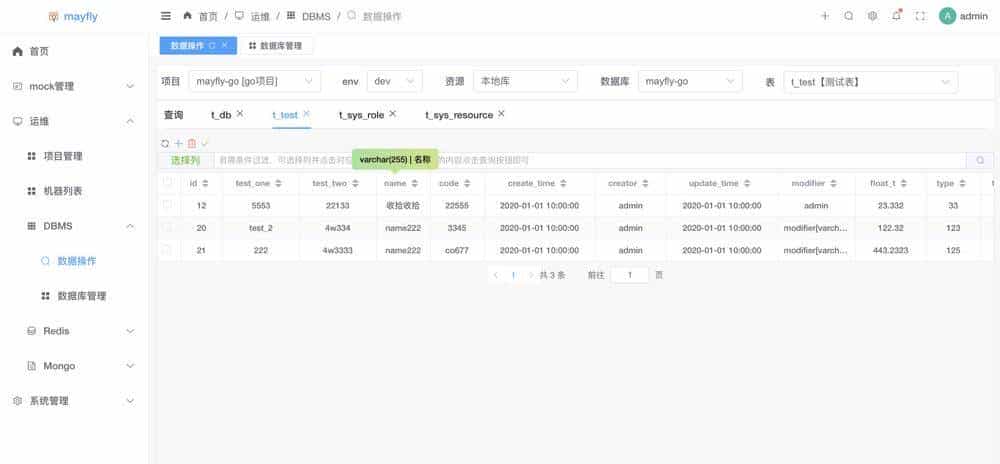Click the filter condition input field
The width and height of the screenshot is (1000, 464).
click(590, 161)
